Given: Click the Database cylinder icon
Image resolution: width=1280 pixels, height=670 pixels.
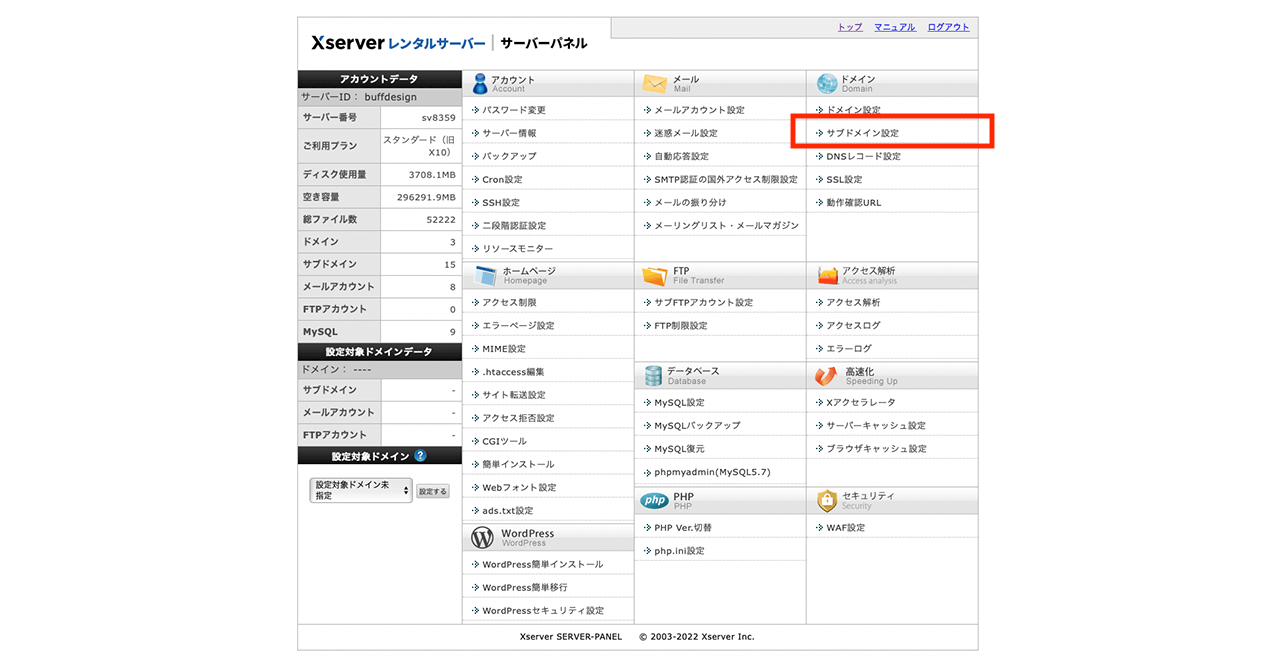Looking at the screenshot, I should (x=653, y=376).
